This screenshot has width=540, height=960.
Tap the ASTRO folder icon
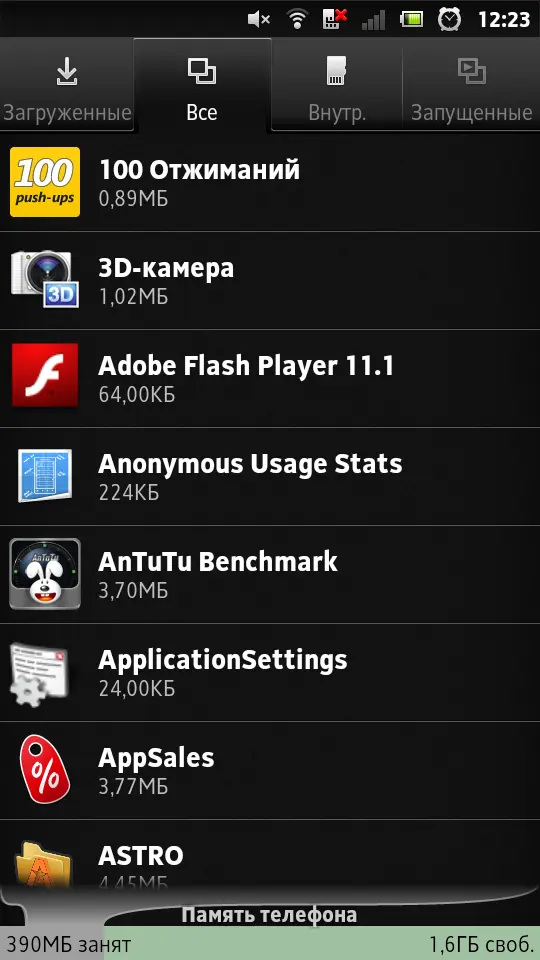click(x=41, y=866)
